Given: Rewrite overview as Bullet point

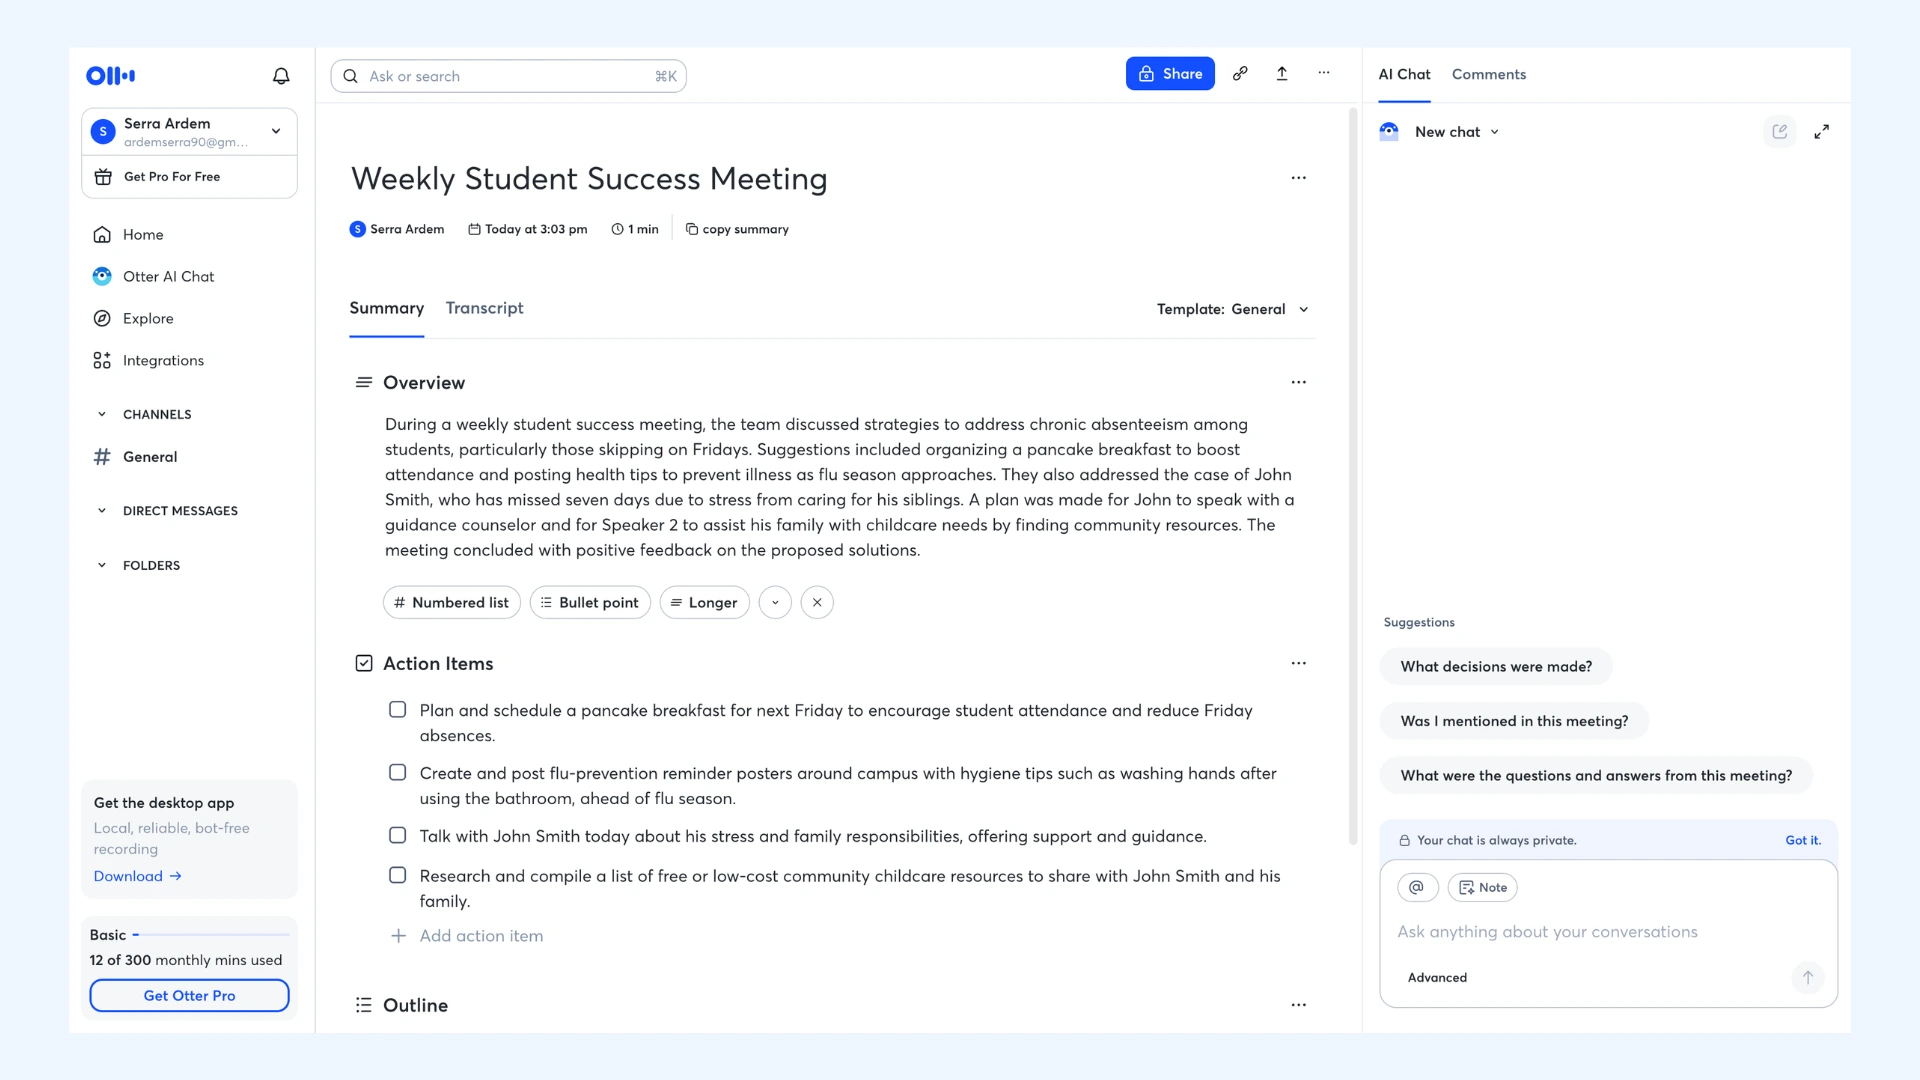Looking at the screenshot, I should [590, 603].
